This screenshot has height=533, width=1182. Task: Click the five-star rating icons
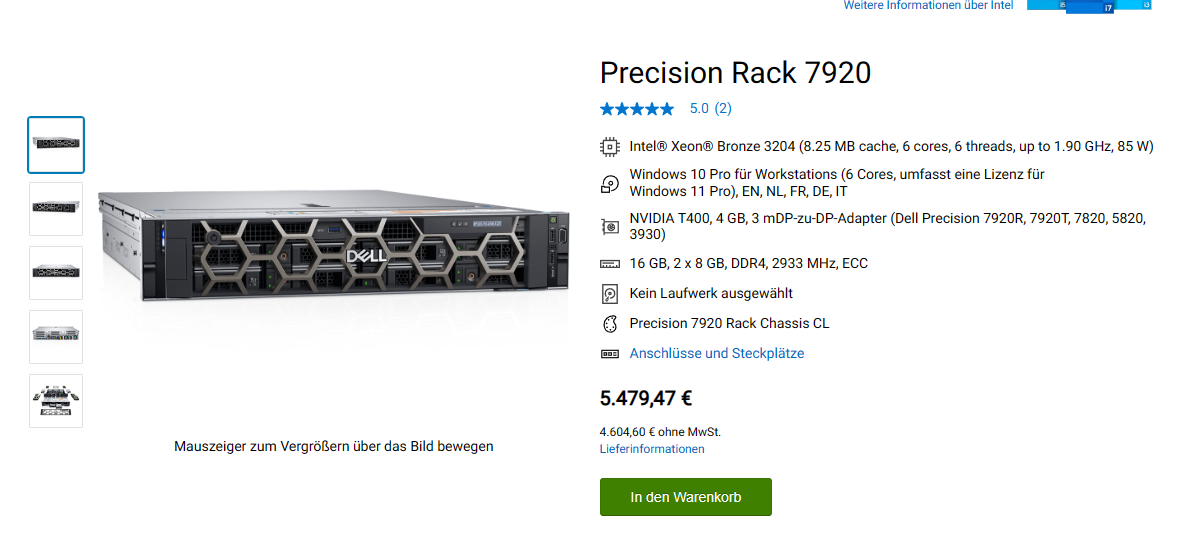pyautogui.click(x=637, y=109)
